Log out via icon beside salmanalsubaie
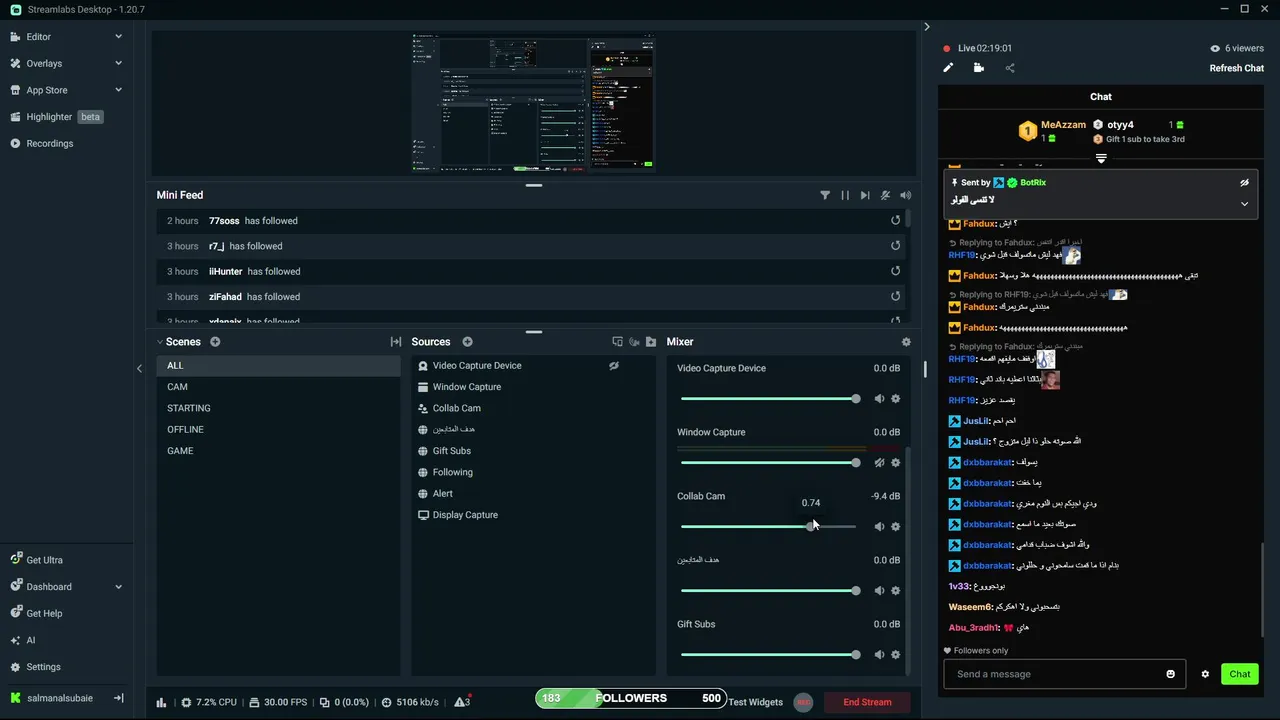The width and height of the screenshot is (1280, 720). [x=118, y=698]
